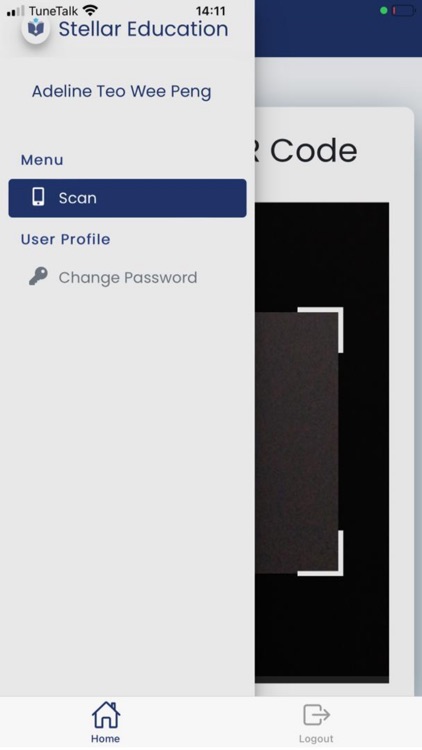Tap the battery indicator icon
Image resolution: width=422 pixels, height=750 pixels.
(x=402, y=11)
